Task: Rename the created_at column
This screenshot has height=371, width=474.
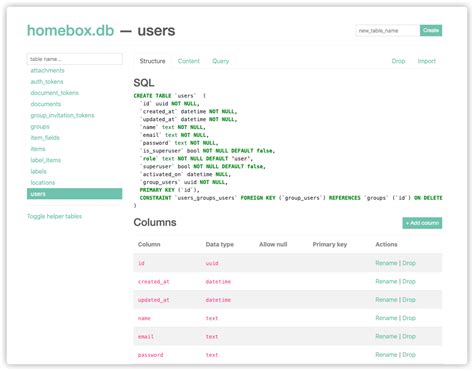Action: click(386, 281)
